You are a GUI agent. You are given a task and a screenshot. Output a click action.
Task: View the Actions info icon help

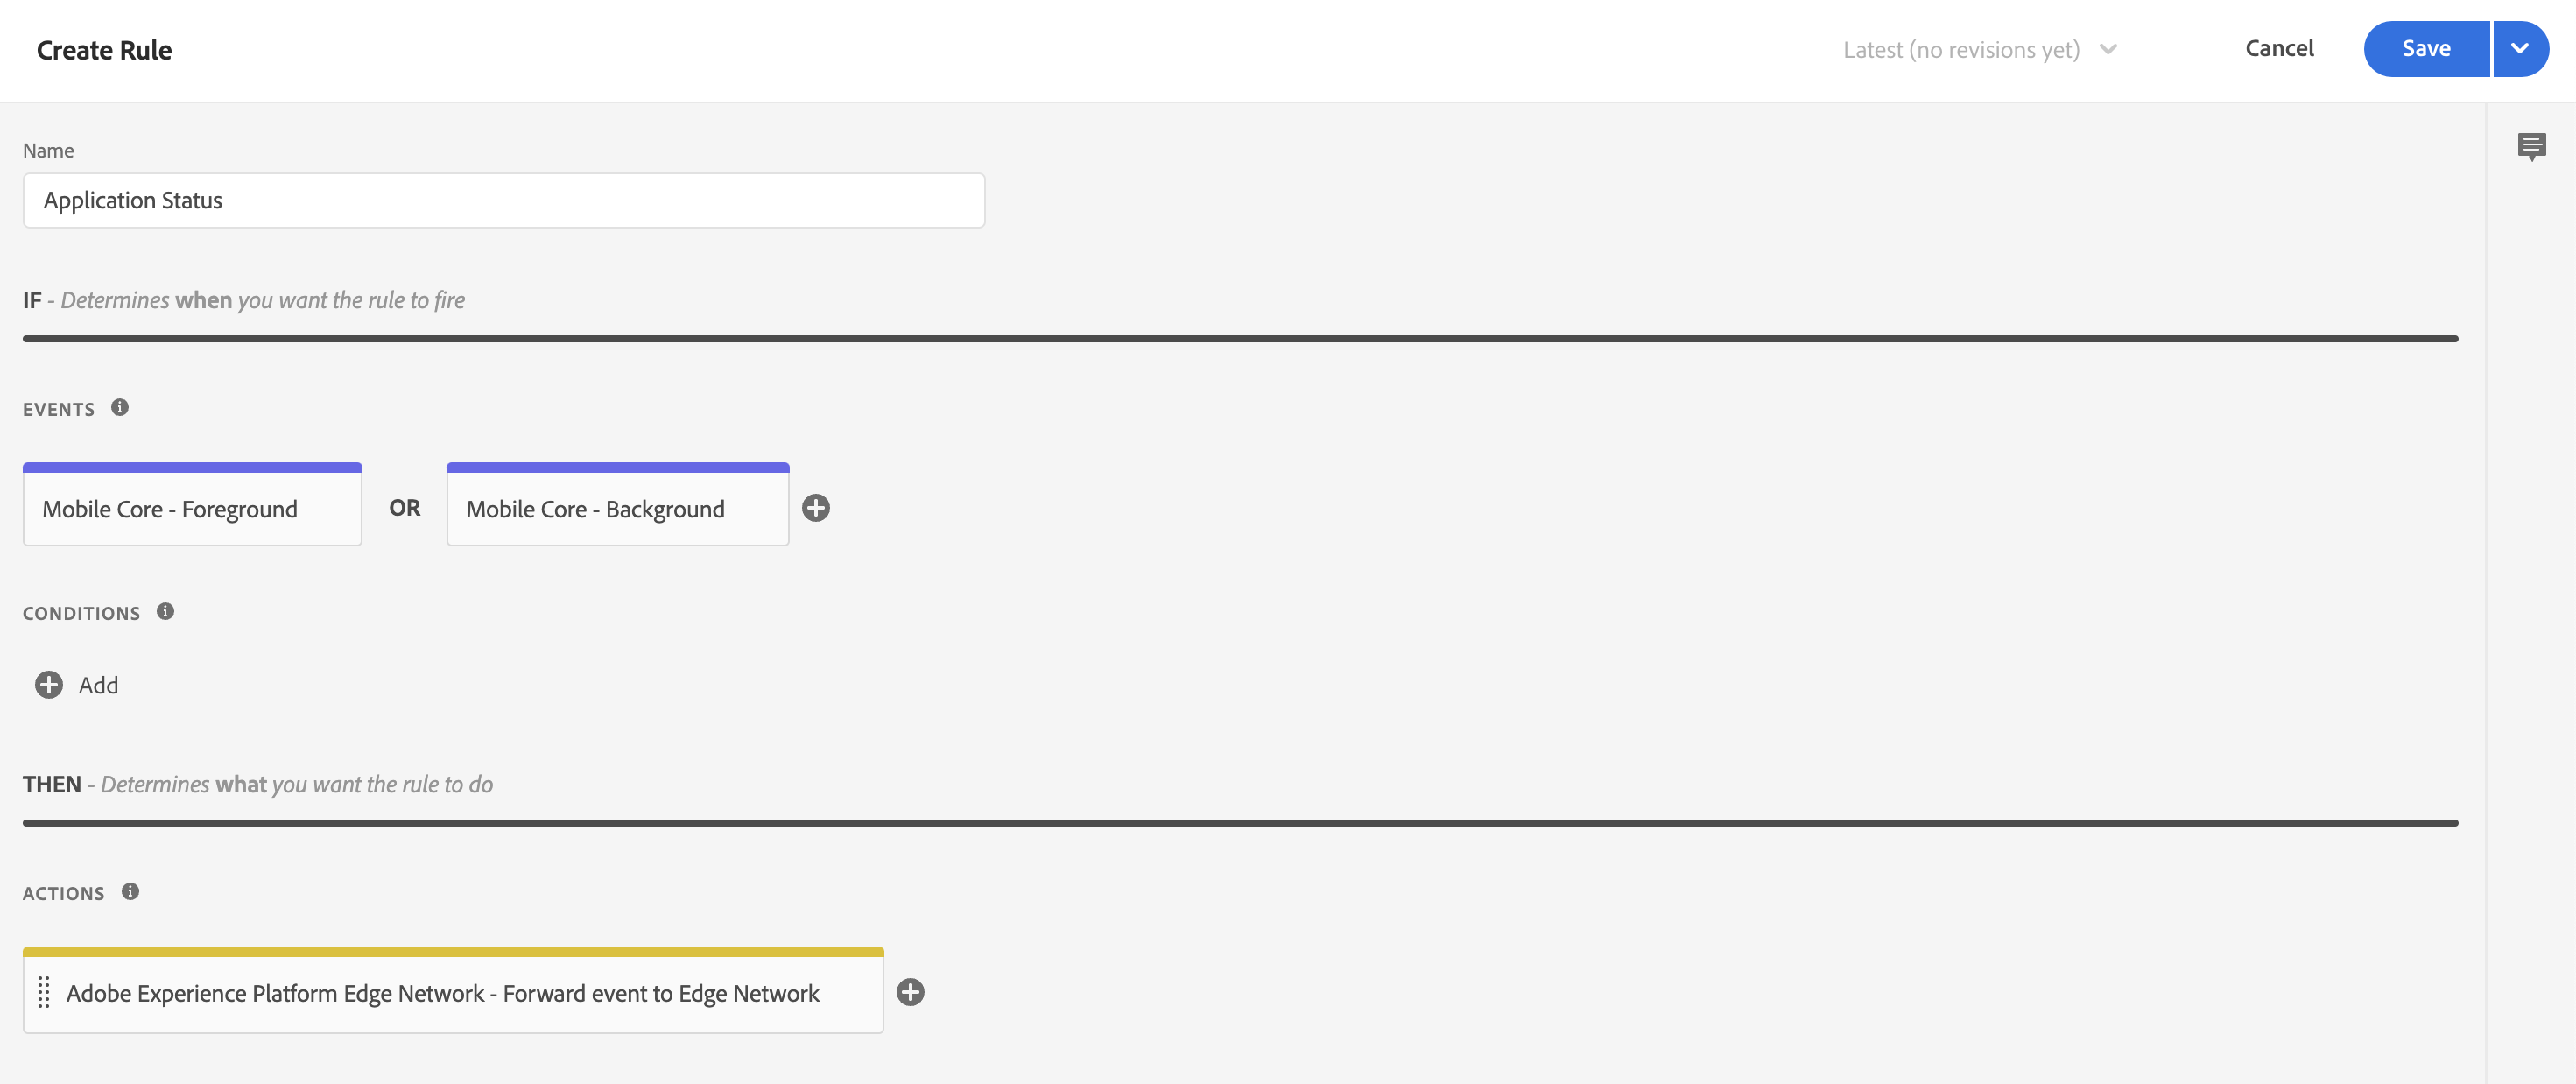tap(130, 891)
